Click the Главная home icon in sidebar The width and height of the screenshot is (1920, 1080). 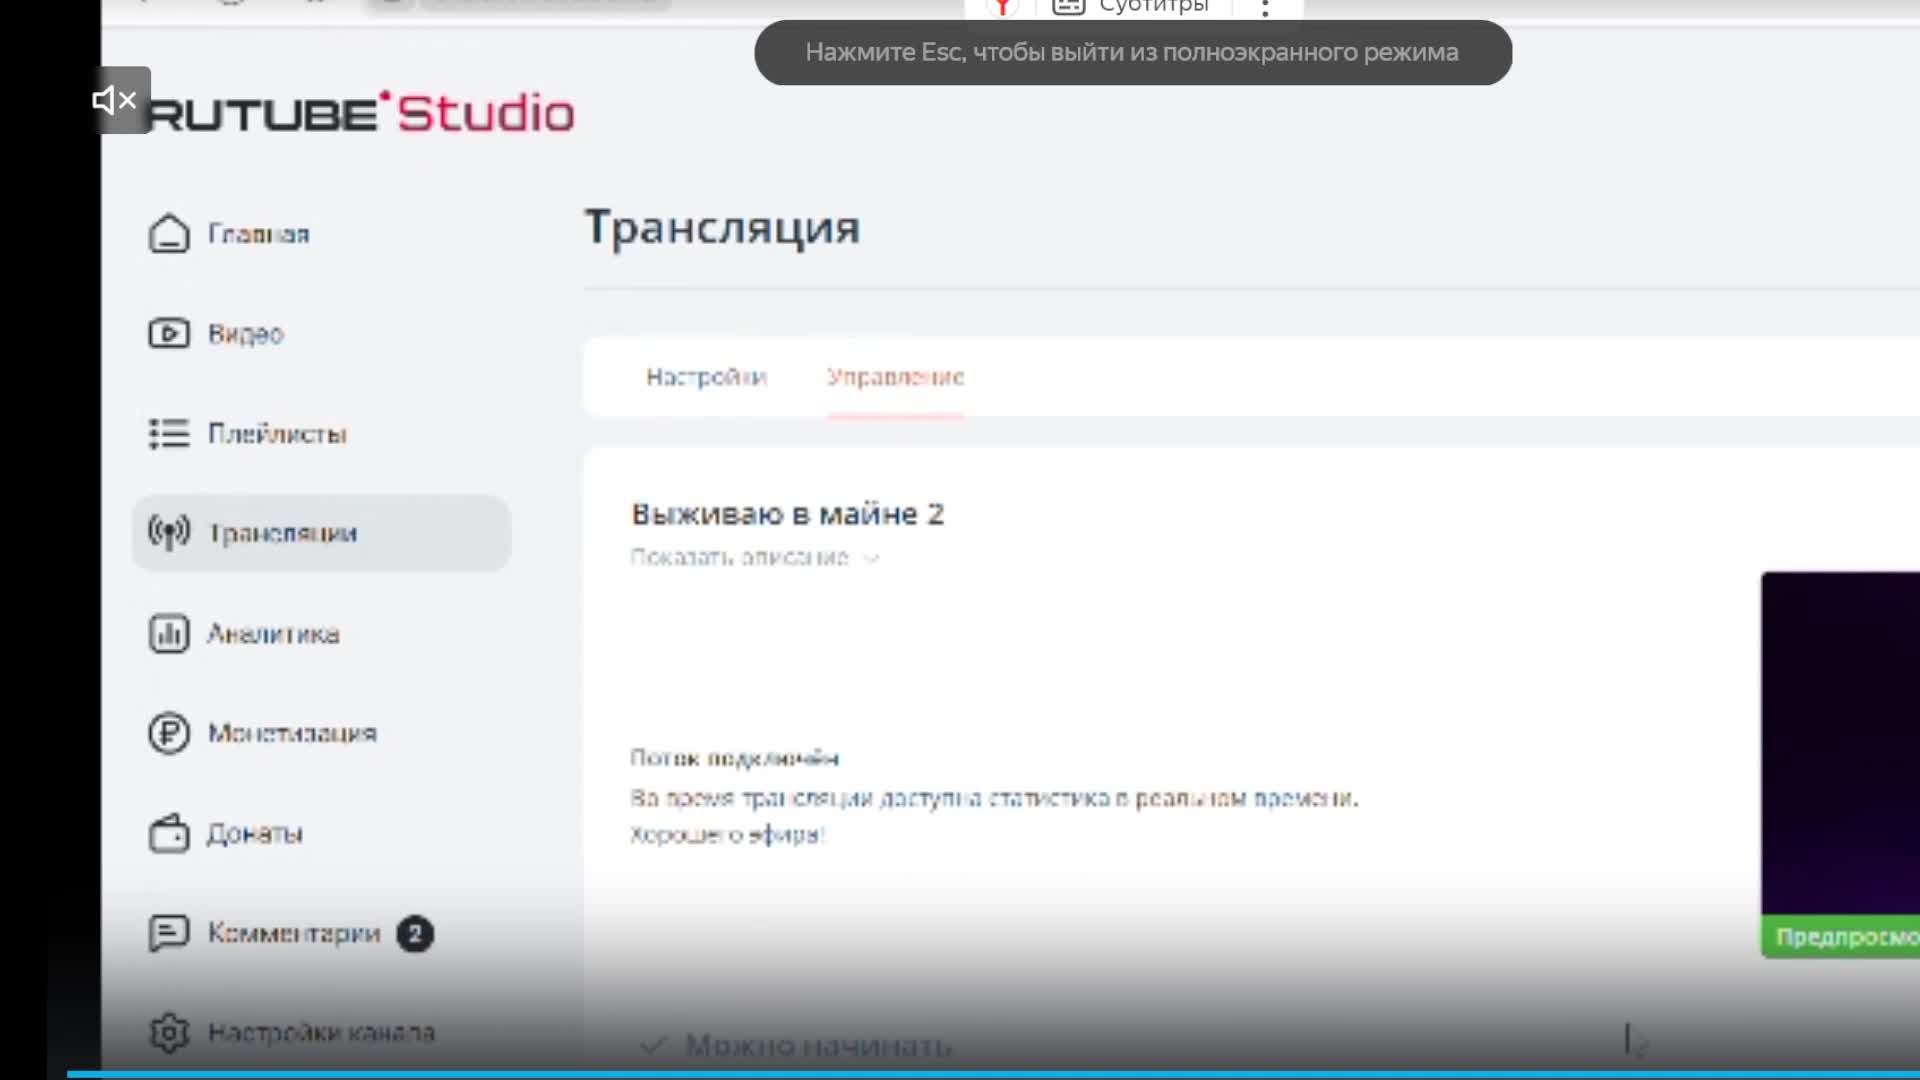169,234
